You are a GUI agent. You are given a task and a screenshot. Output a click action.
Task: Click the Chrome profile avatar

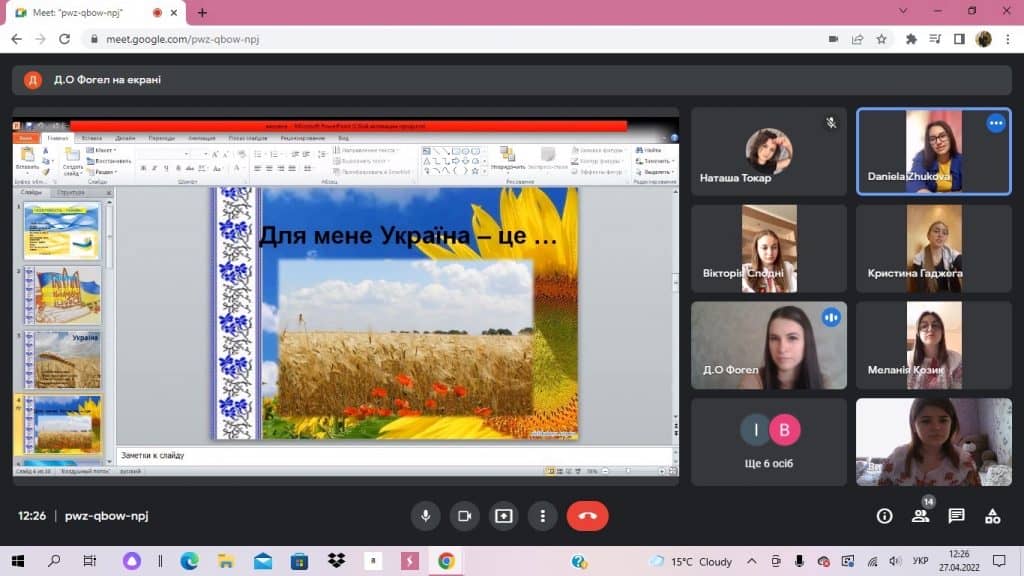click(x=984, y=39)
